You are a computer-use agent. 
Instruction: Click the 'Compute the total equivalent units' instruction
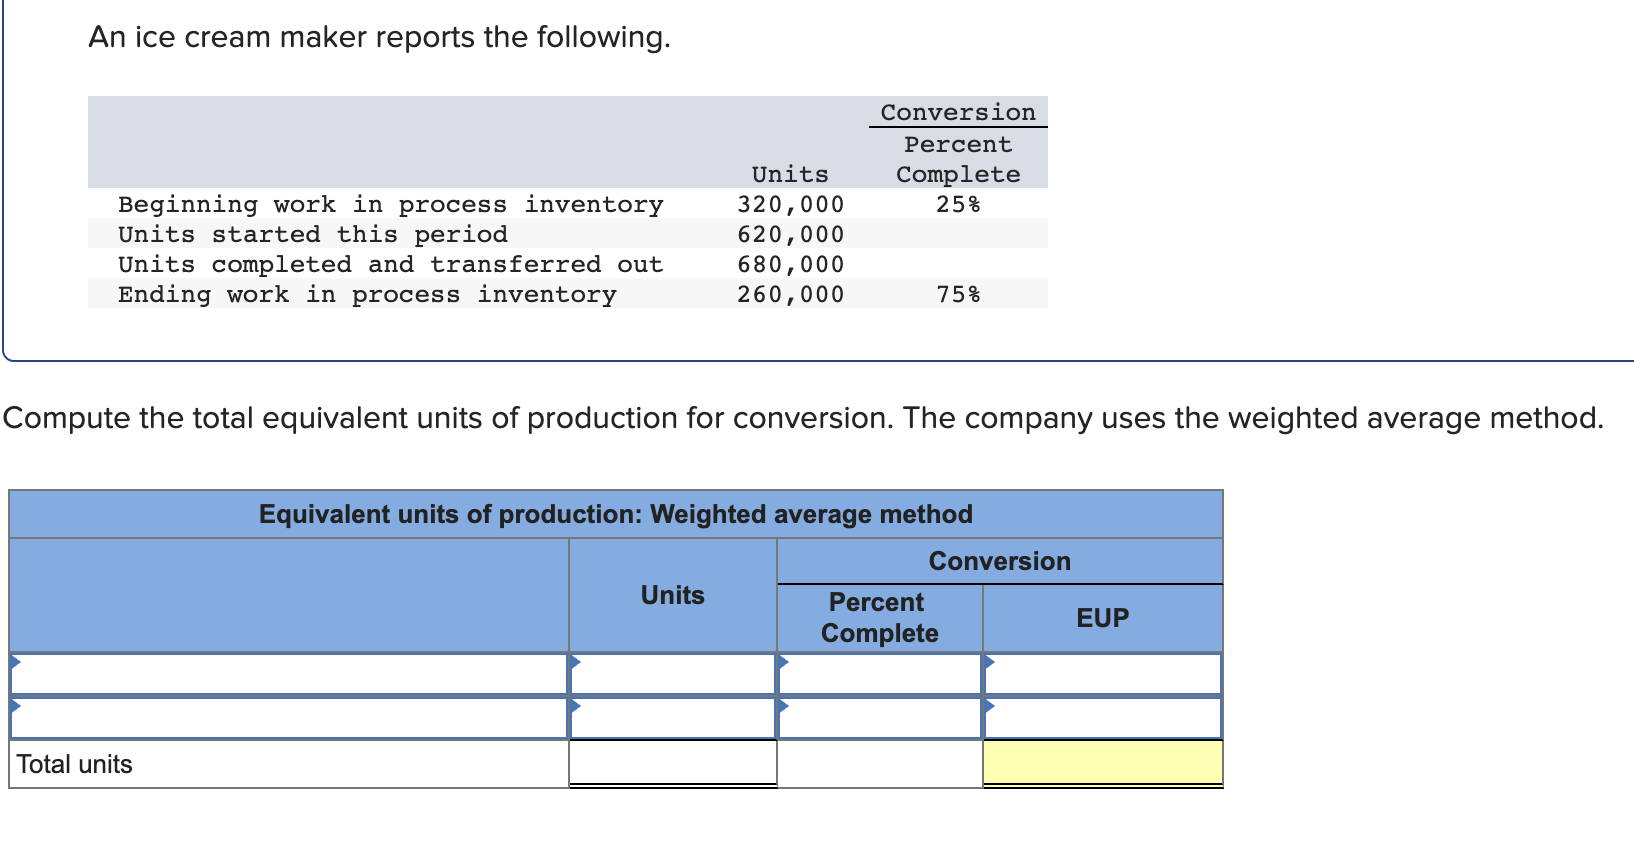803,418
